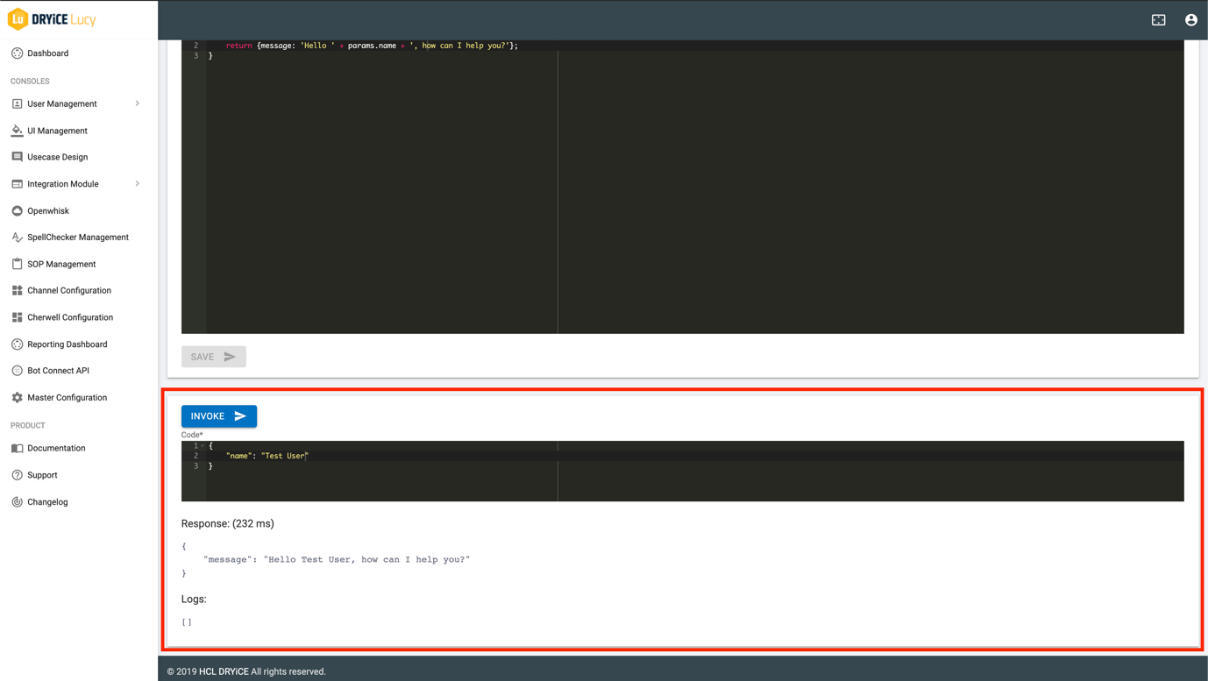Click the Changelog icon

[x=17, y=502]
